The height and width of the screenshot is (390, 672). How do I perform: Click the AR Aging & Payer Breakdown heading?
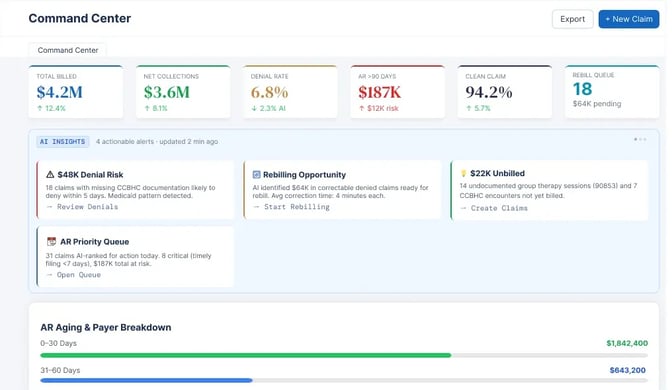[106, 327]
